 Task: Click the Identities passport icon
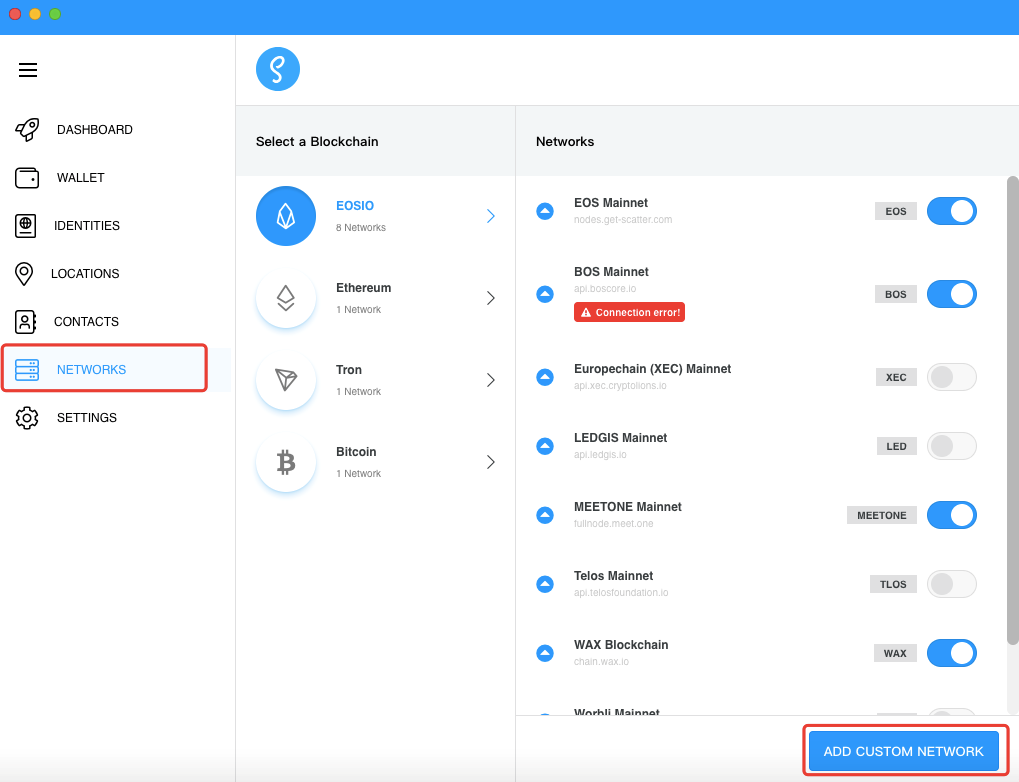coord(25,226)
